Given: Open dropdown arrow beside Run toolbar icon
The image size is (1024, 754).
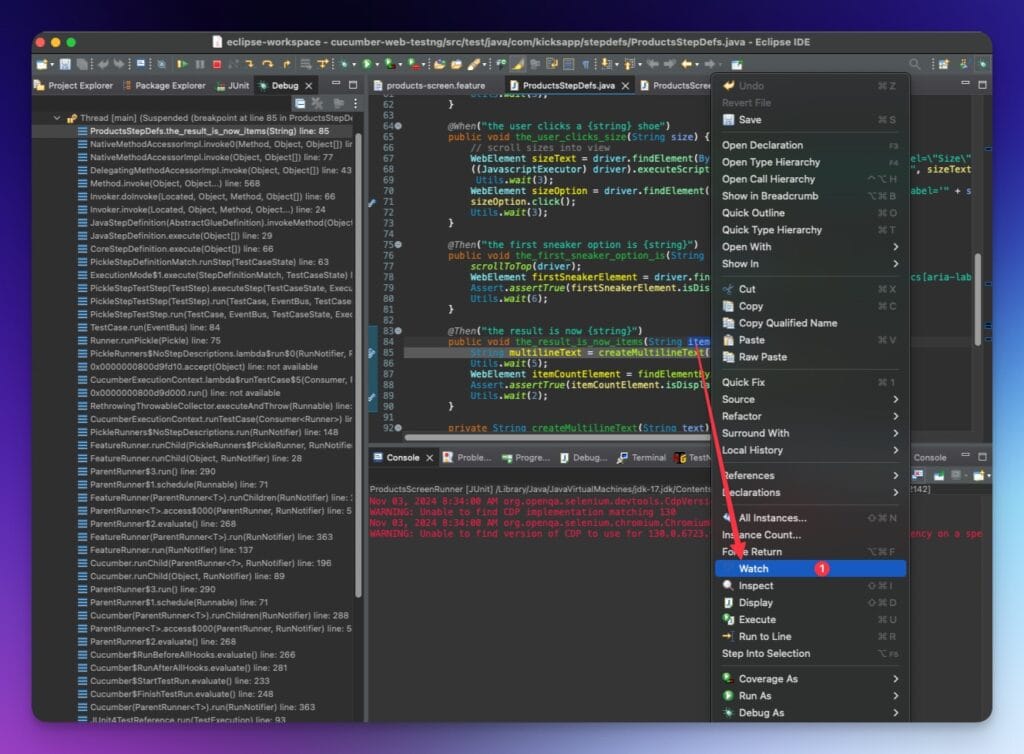Looking at the screenshot, I should [377, 65].
